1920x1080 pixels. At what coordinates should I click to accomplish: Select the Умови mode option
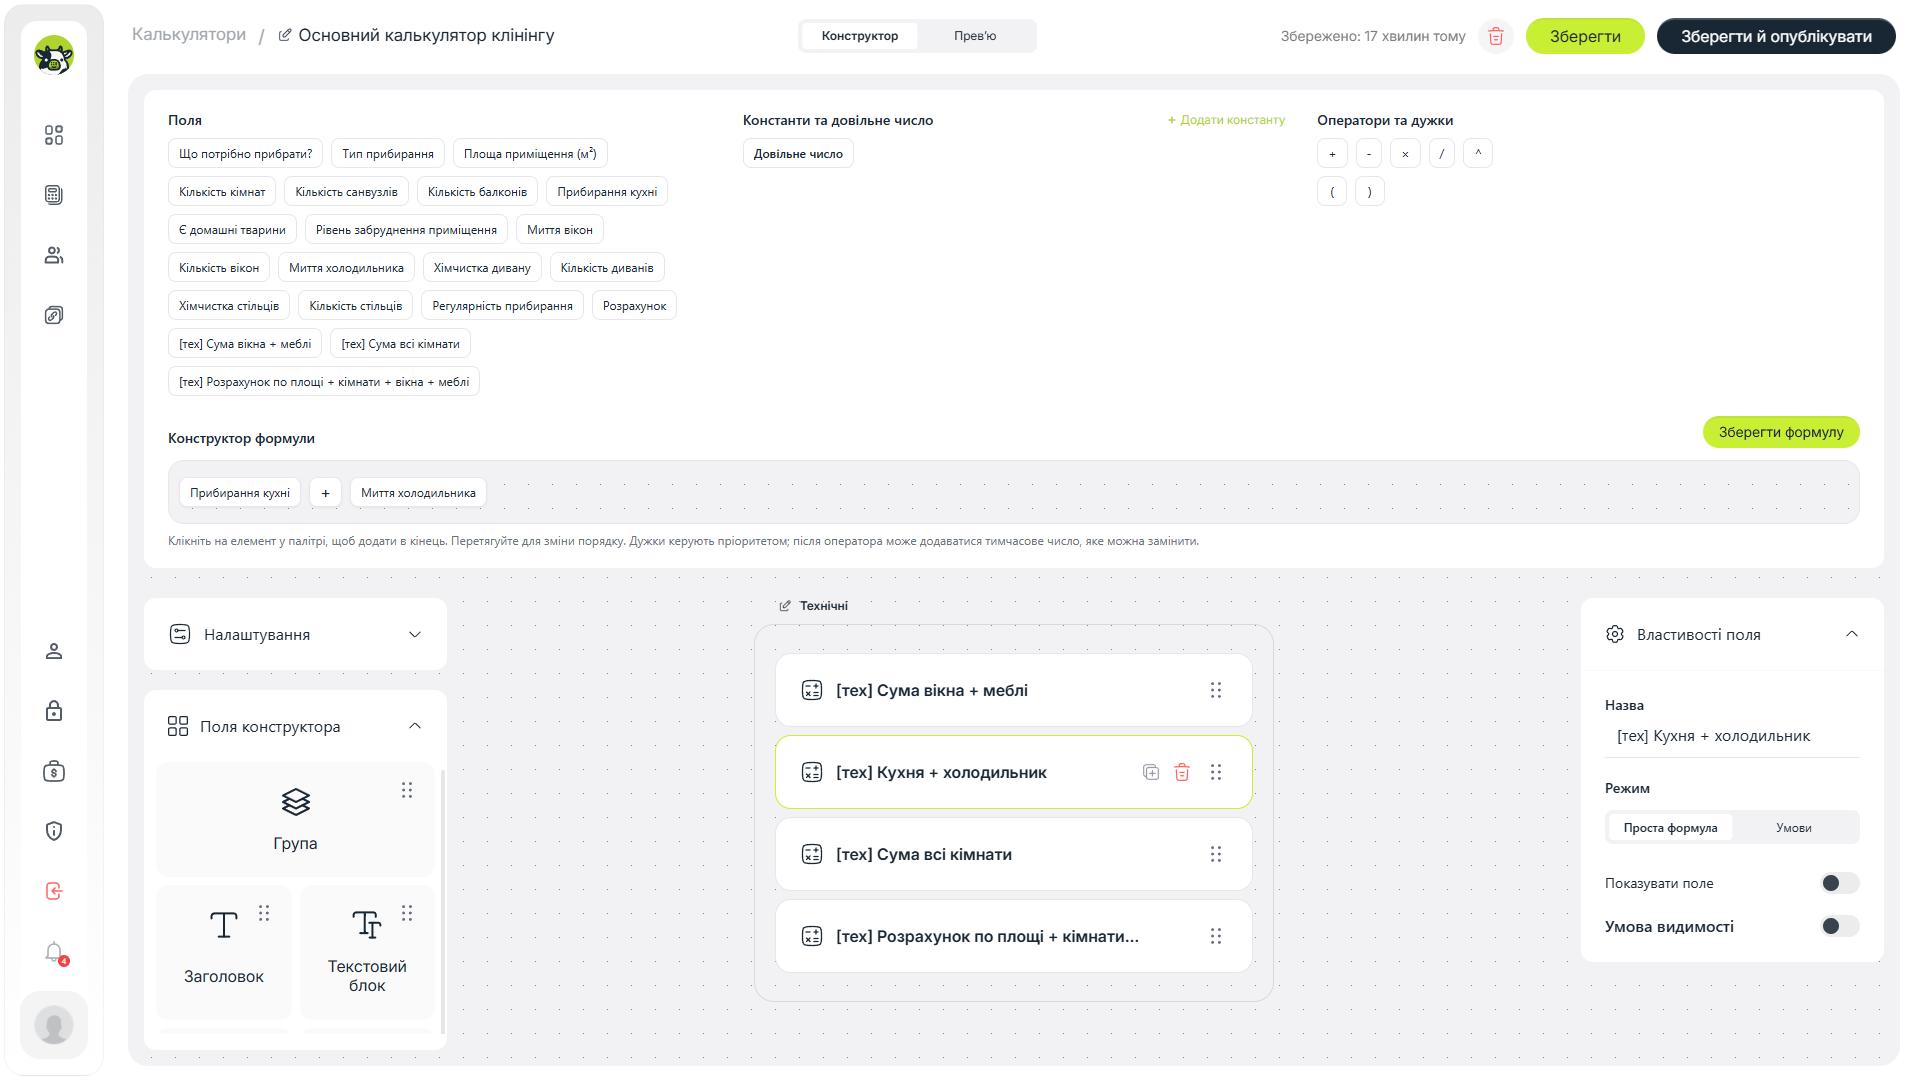click(x=1794, y=828)
